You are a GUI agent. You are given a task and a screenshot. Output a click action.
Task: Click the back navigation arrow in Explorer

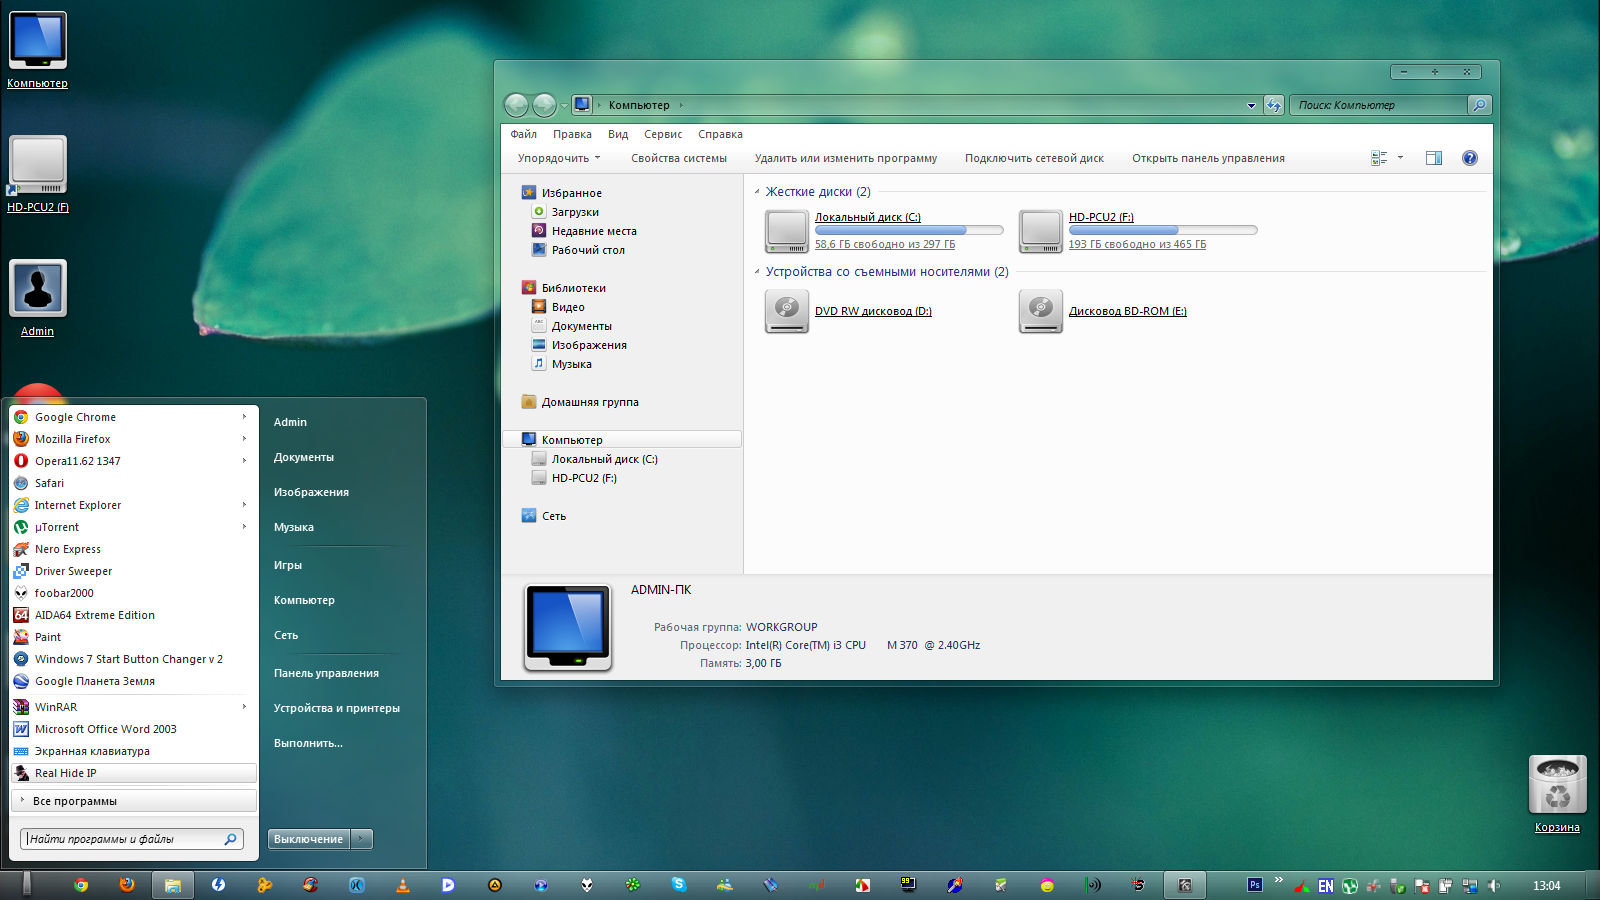click(516, 105)
